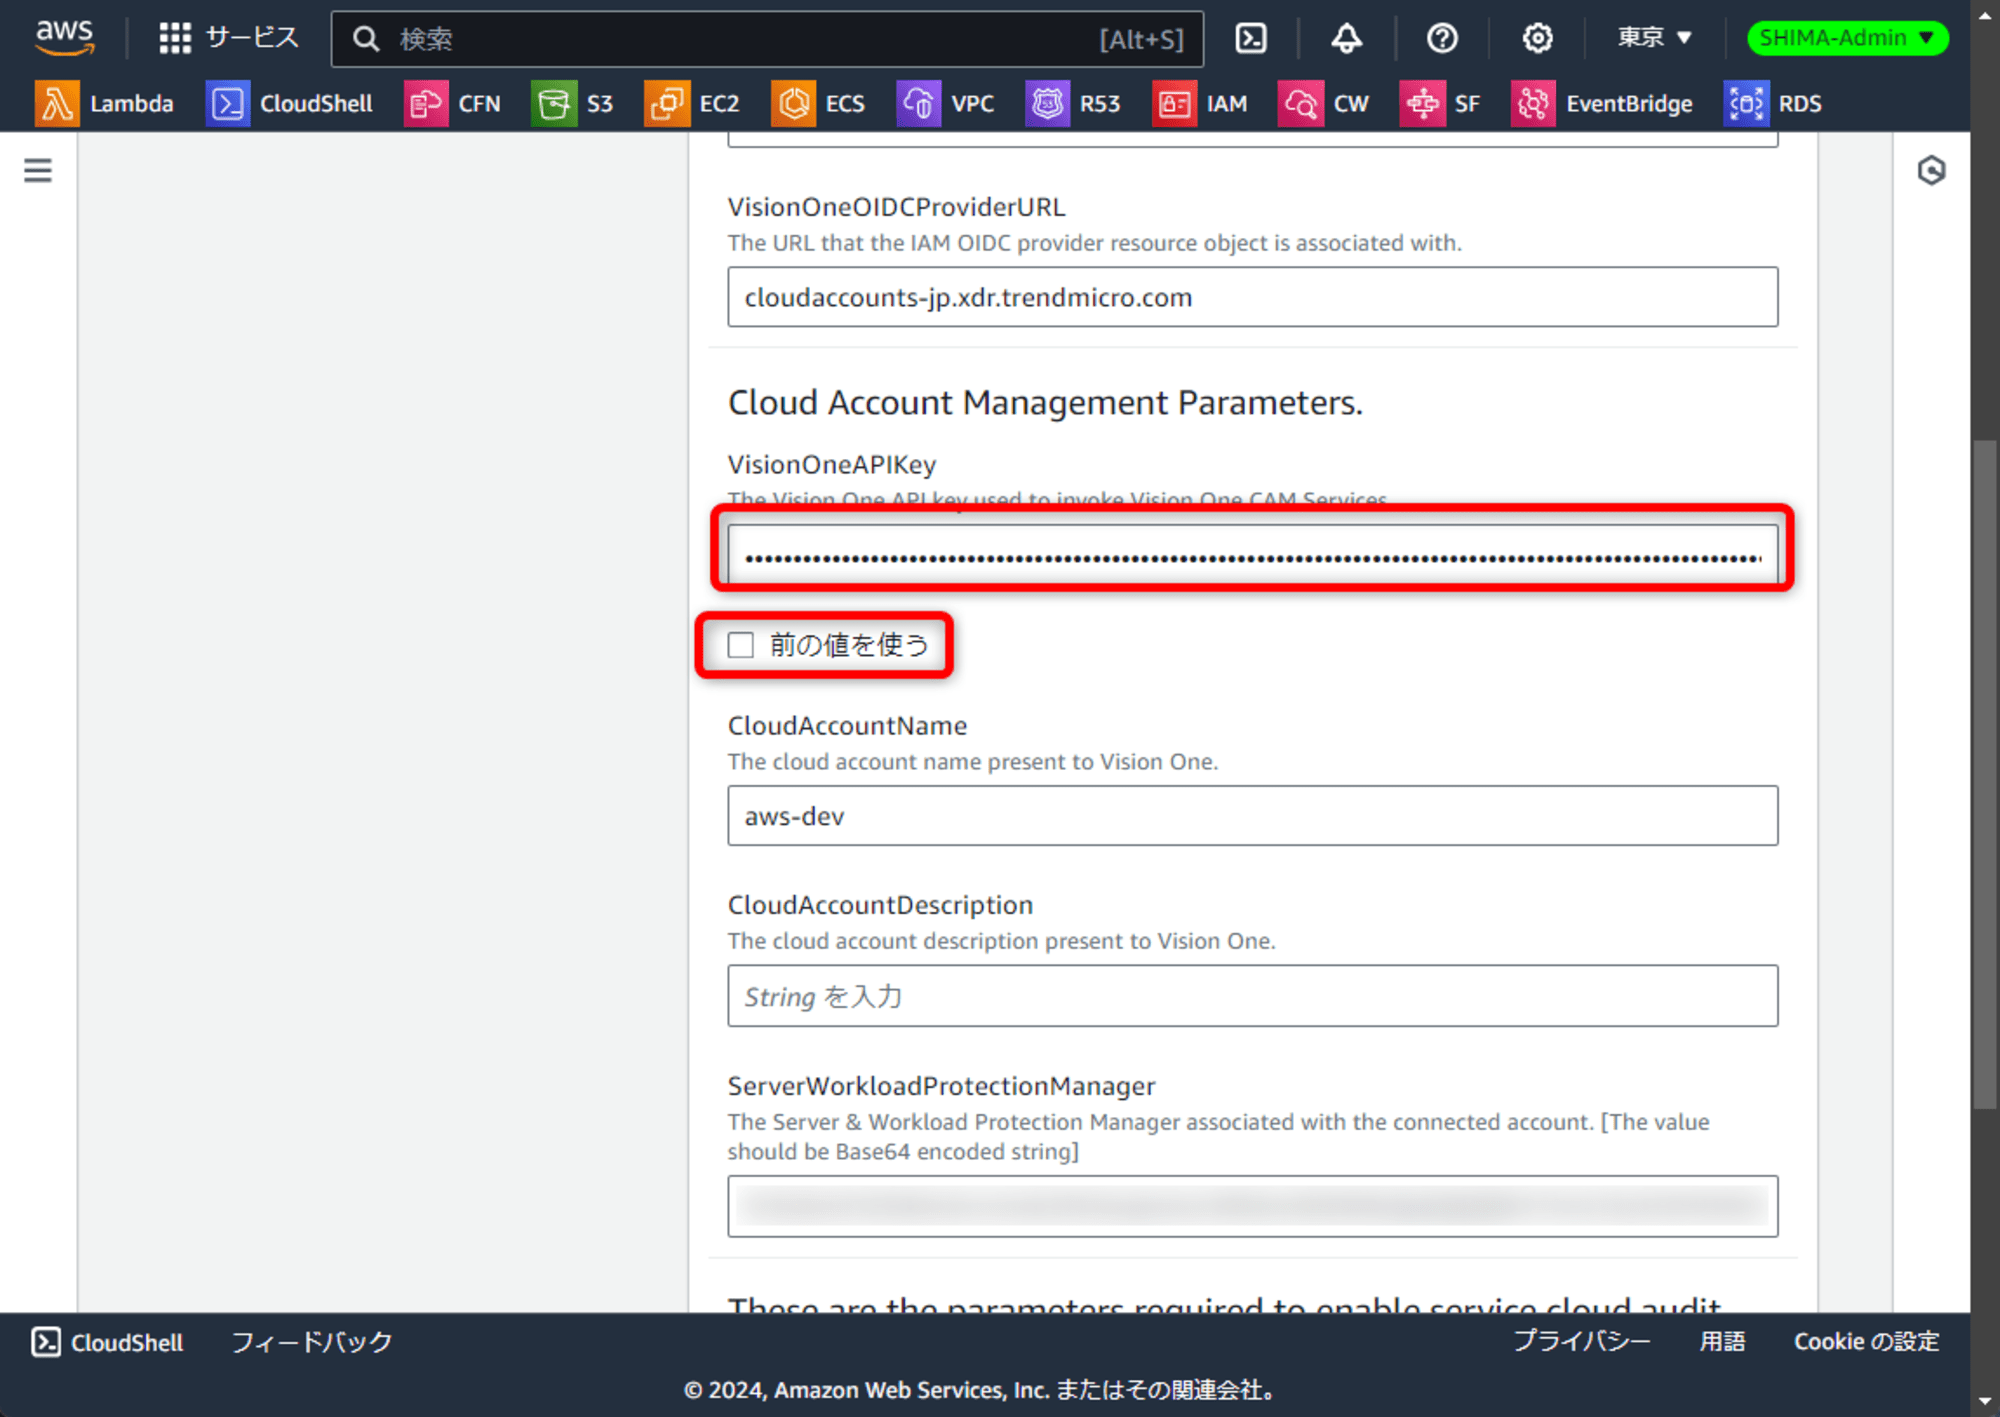Open the フィードバック link

coord(312,1342)
